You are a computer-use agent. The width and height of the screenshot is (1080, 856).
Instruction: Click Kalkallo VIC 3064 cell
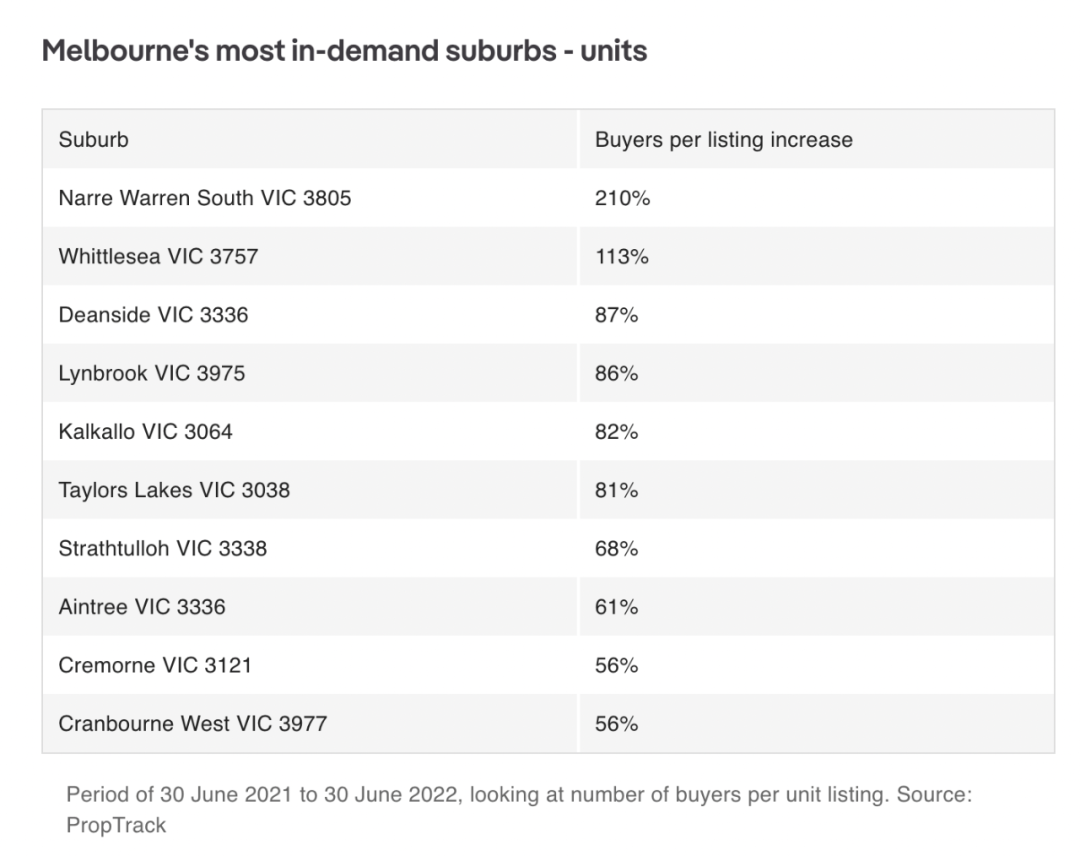[x=309, y=431]
